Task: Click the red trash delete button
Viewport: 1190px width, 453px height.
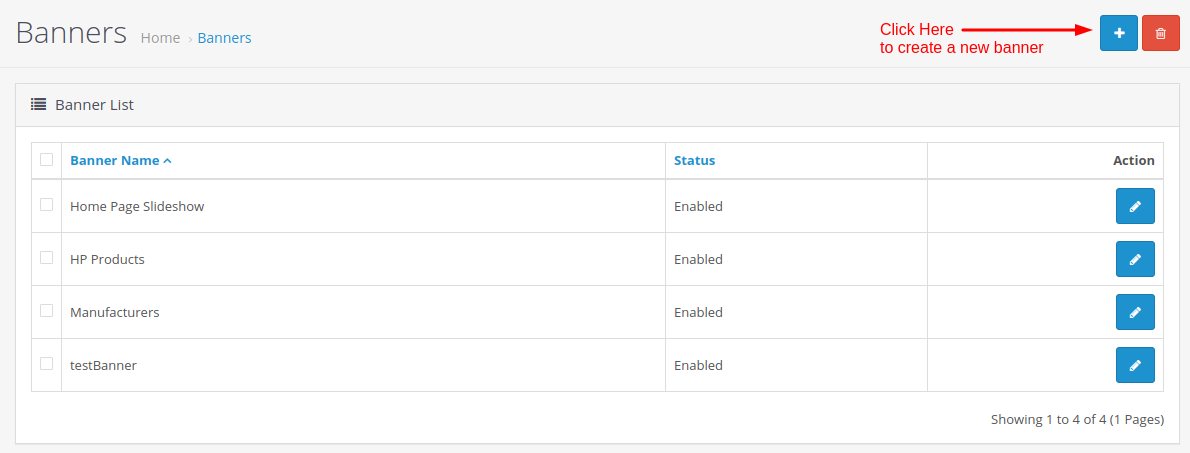Action: pyautogui.click(x=1160, y=33)
